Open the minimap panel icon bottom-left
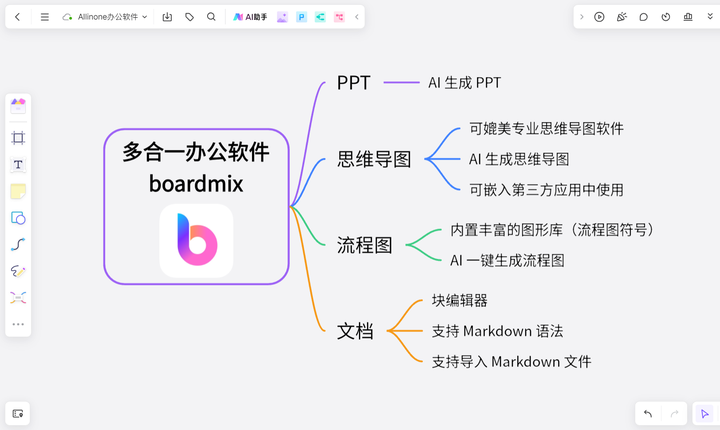Screen dimensions: 720x430 pos(17,413)
